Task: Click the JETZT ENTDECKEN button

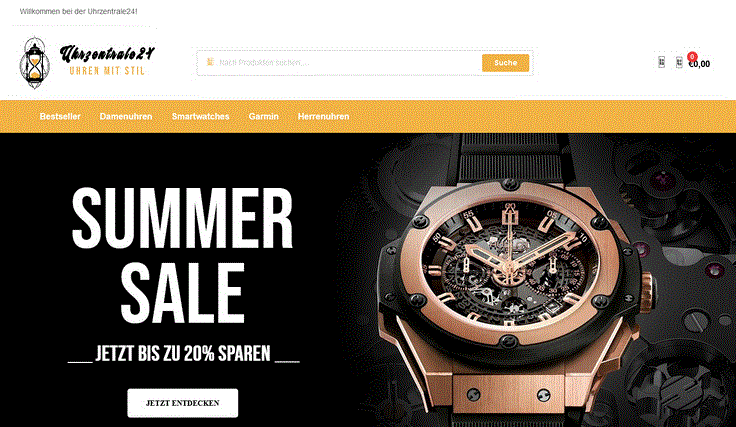Action: click(x=183, y=403)
